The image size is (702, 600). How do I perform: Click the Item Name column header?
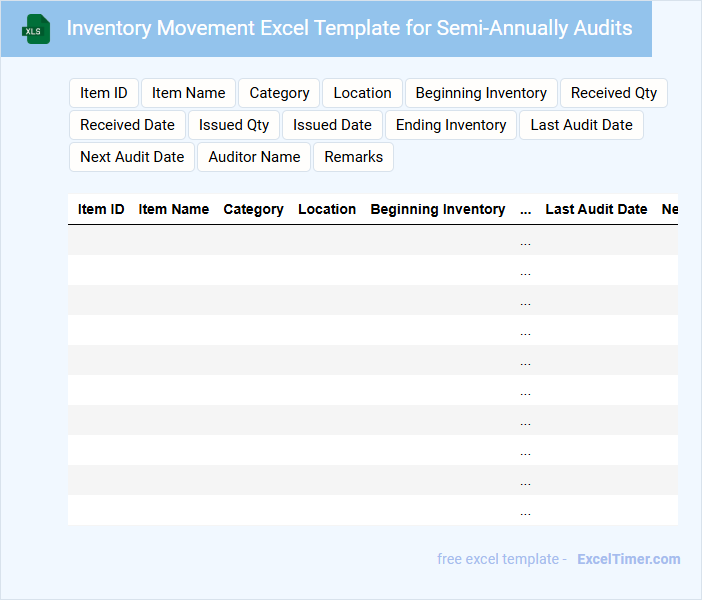click(173, 210)
